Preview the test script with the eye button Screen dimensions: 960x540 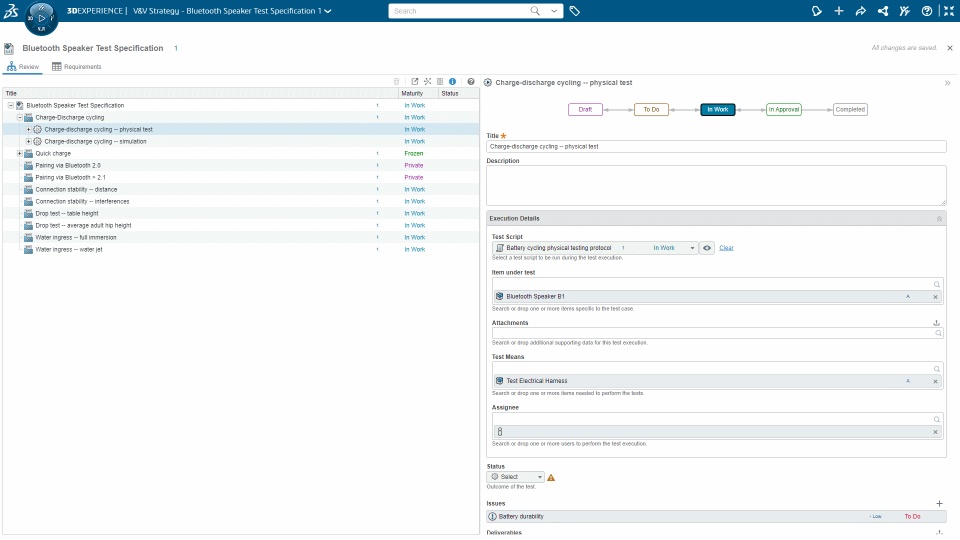pos(707,248)
